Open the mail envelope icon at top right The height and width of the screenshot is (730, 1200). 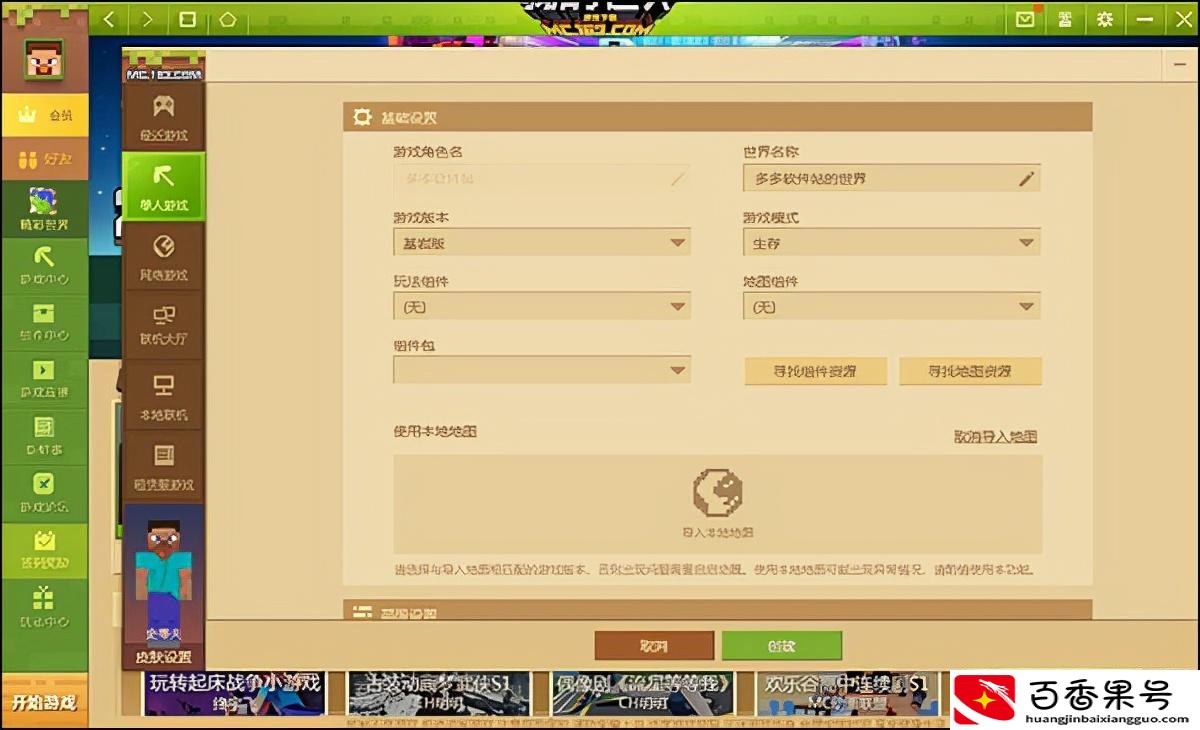tap(1025, 19)
